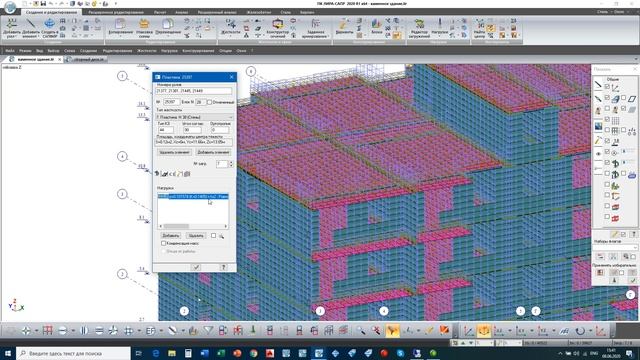Click the help question mark button in dialog

pyautogui.click(x=223, y=267)
